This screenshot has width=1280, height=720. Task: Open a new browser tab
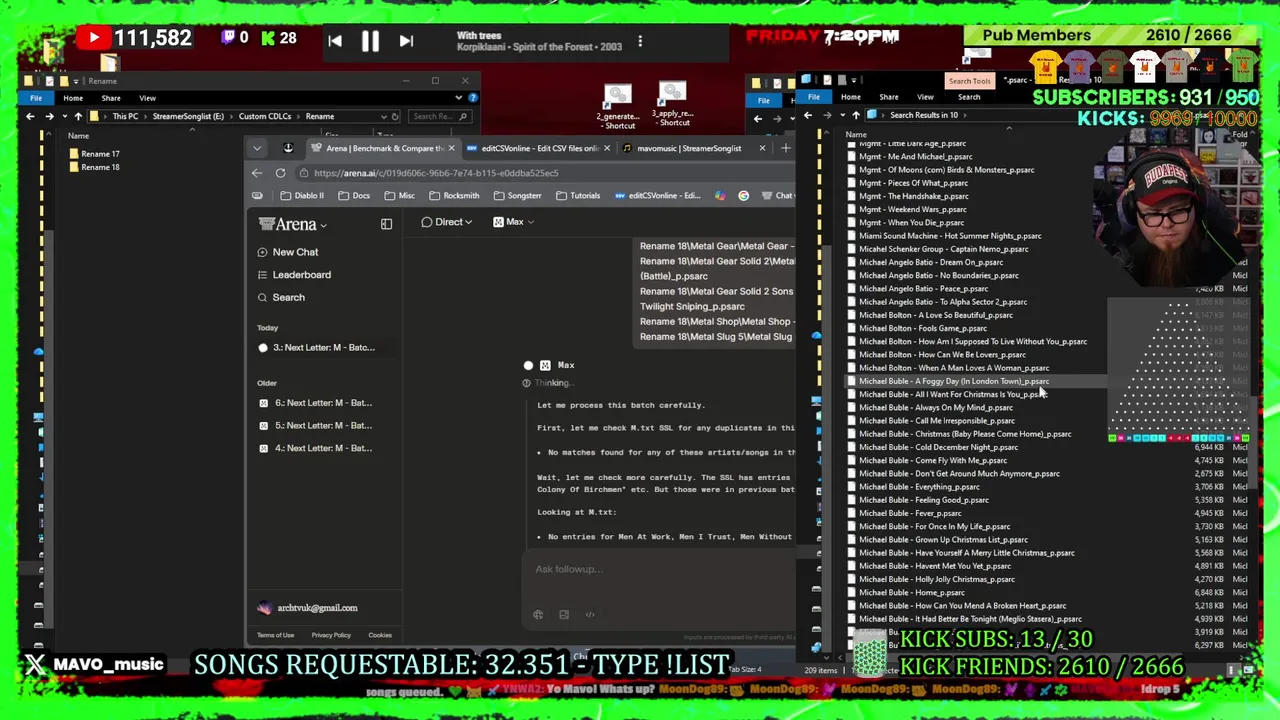[786, 148]
